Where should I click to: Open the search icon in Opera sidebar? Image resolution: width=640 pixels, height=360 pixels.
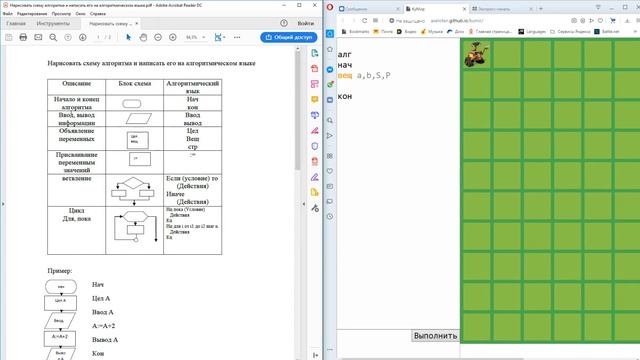[330, 120]
